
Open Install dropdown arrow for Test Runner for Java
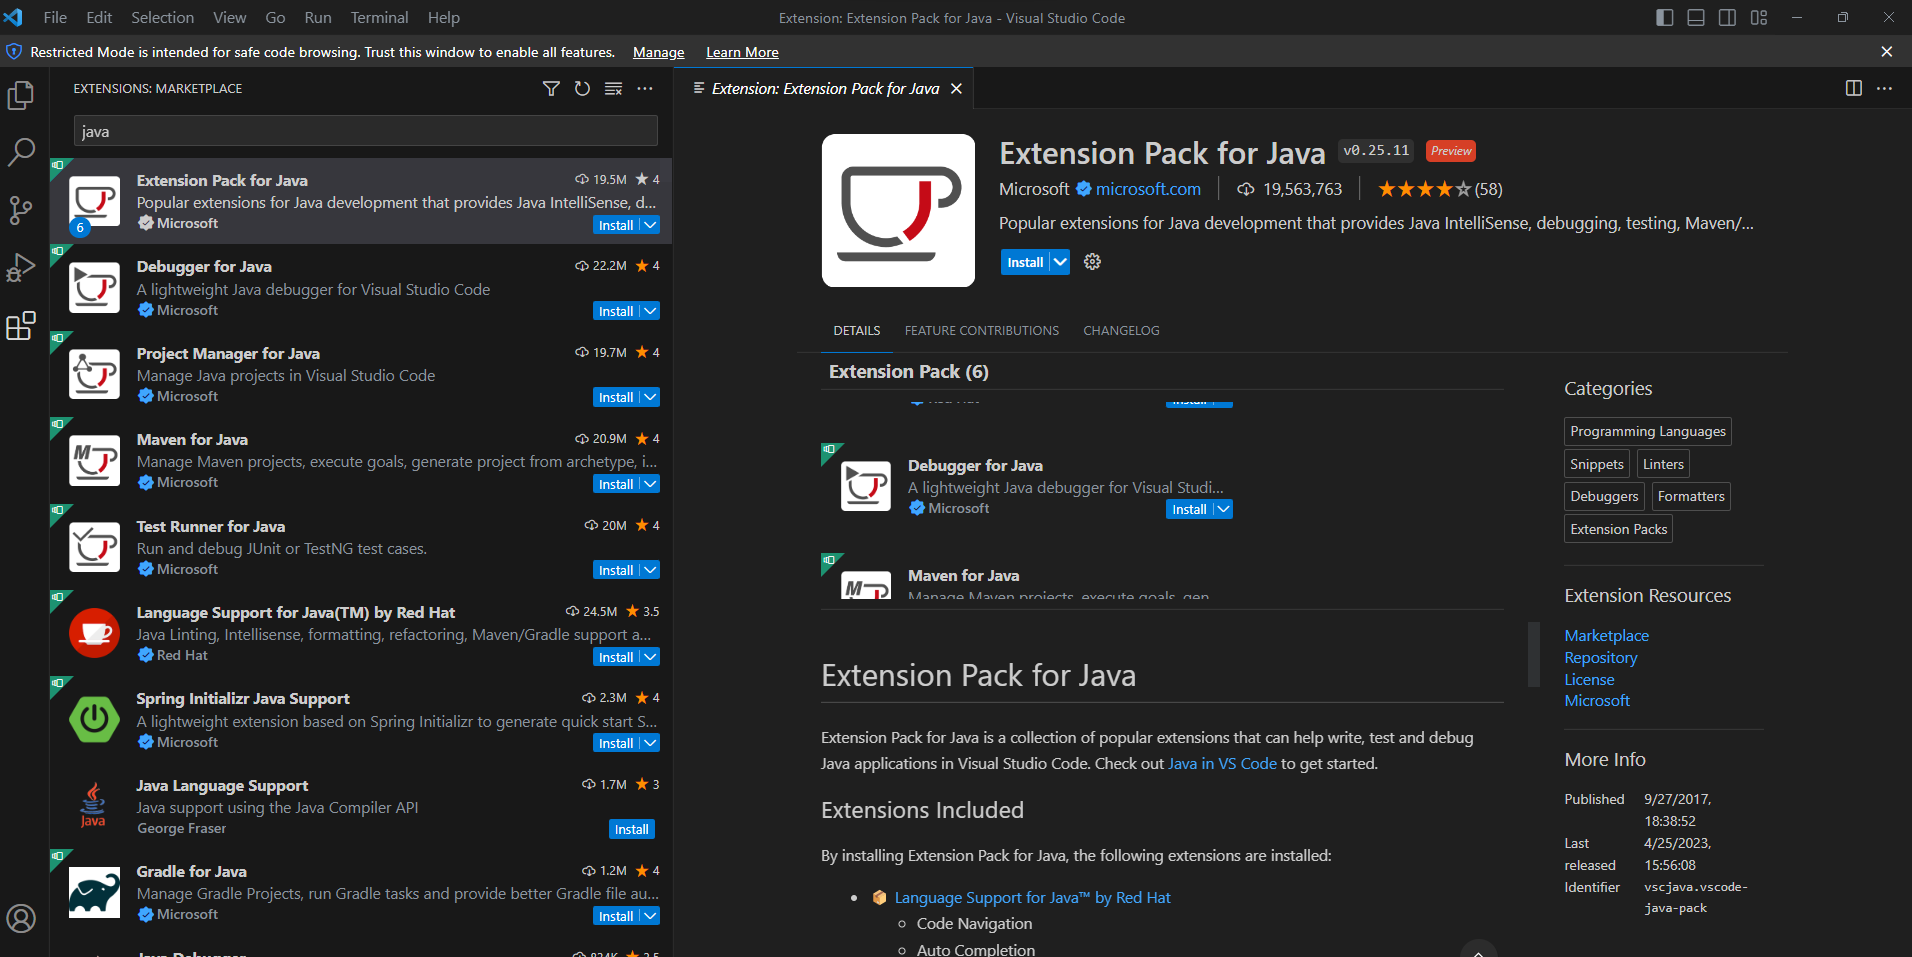click(650, 570)
